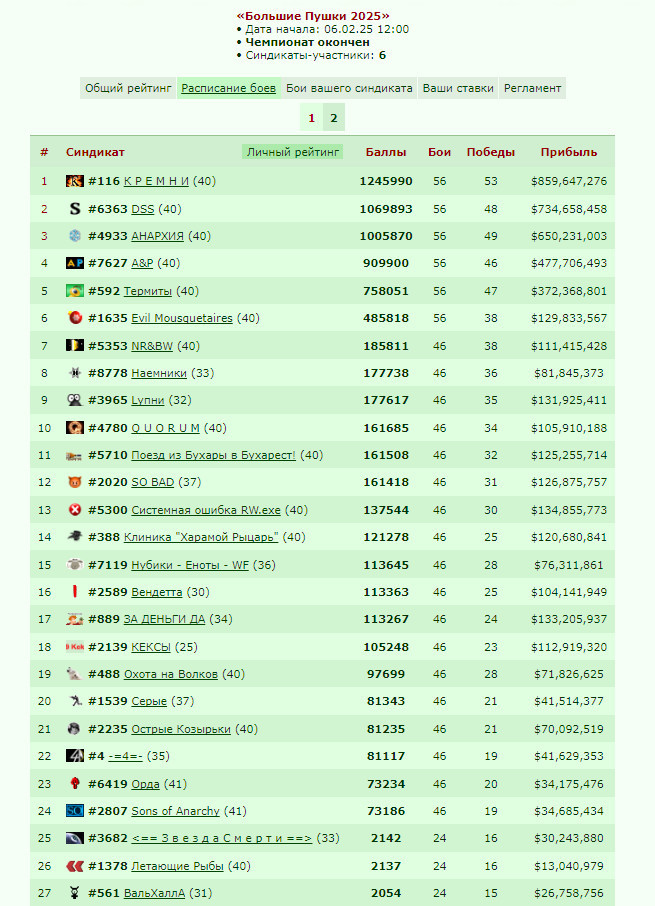Click the Клиника Хромой Рыцарь emblem icon
Viewport: 655px width, 906px height.
pyautogui.click(x=75, y=537)
